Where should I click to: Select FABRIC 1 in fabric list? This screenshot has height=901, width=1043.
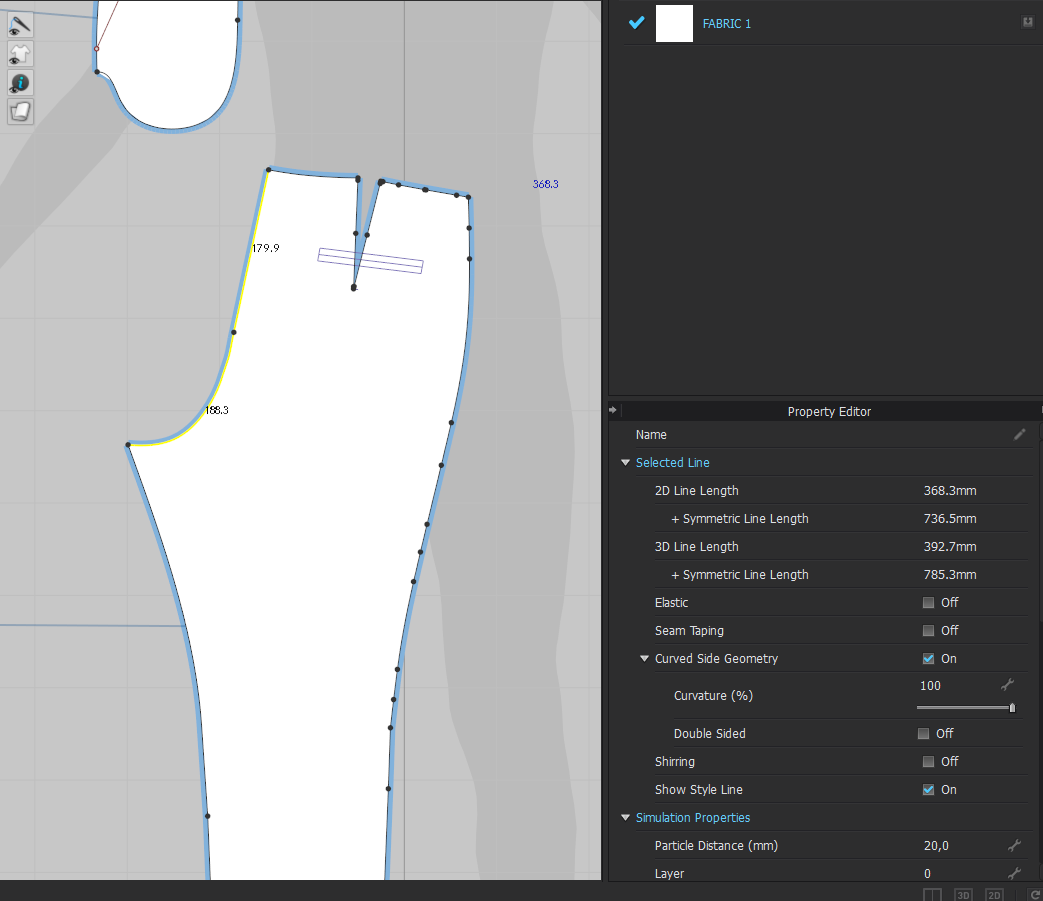pyautogui.click(x=727, y=24)
